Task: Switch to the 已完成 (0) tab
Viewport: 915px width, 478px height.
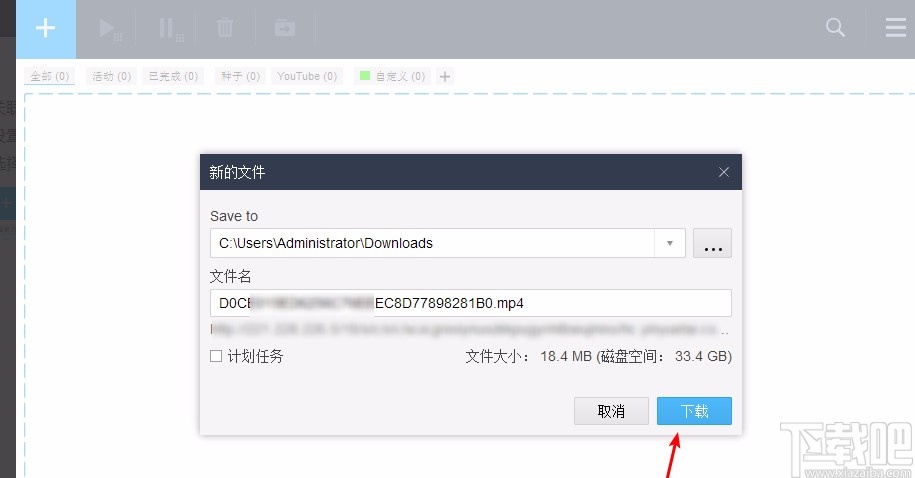Action: tap(173, 76)
